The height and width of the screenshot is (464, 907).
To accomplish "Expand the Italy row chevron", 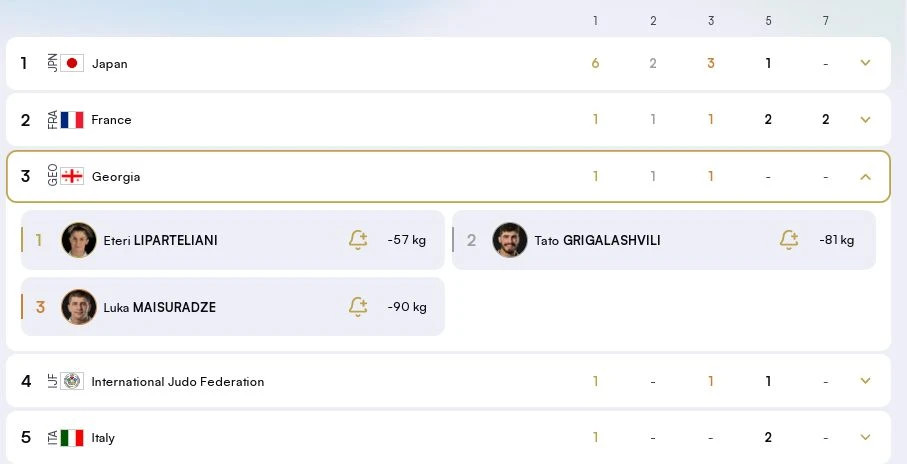I will (x=865, y=437).
